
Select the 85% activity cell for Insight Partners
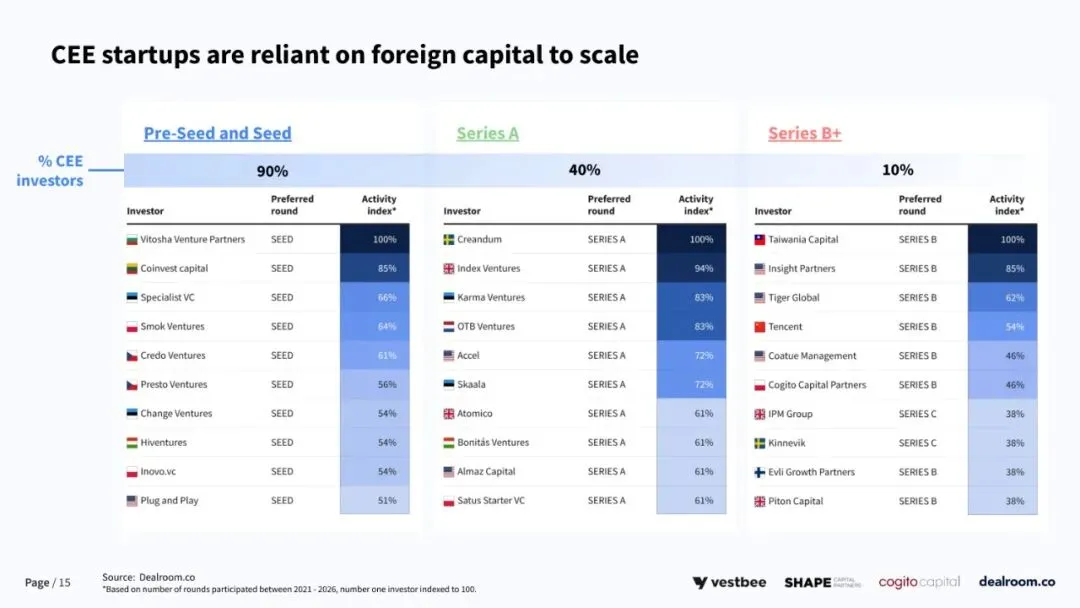[x=1002, y=269]
